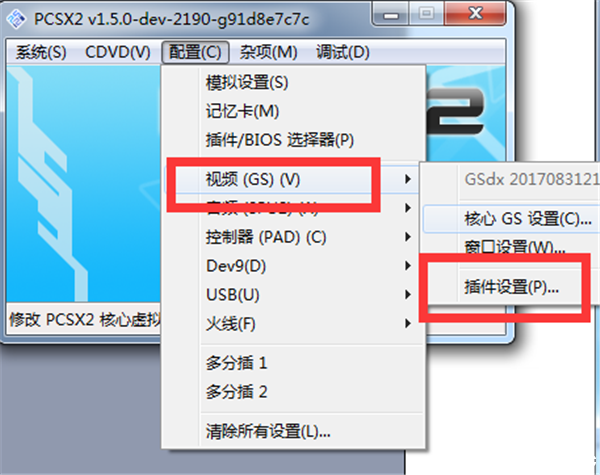
Task: Open the CDVD(V) menu
Action: (x=117, y=52)
